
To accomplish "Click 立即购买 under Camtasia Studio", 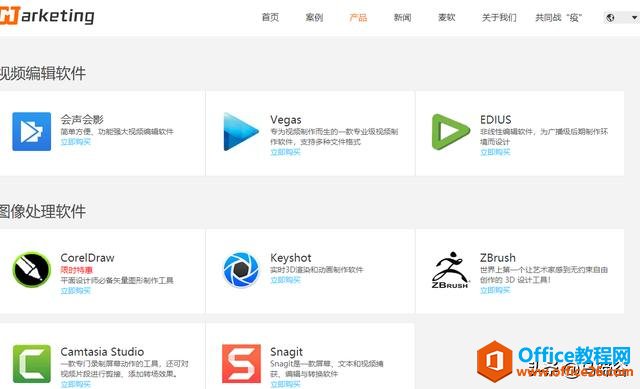I will coord(76,384).
